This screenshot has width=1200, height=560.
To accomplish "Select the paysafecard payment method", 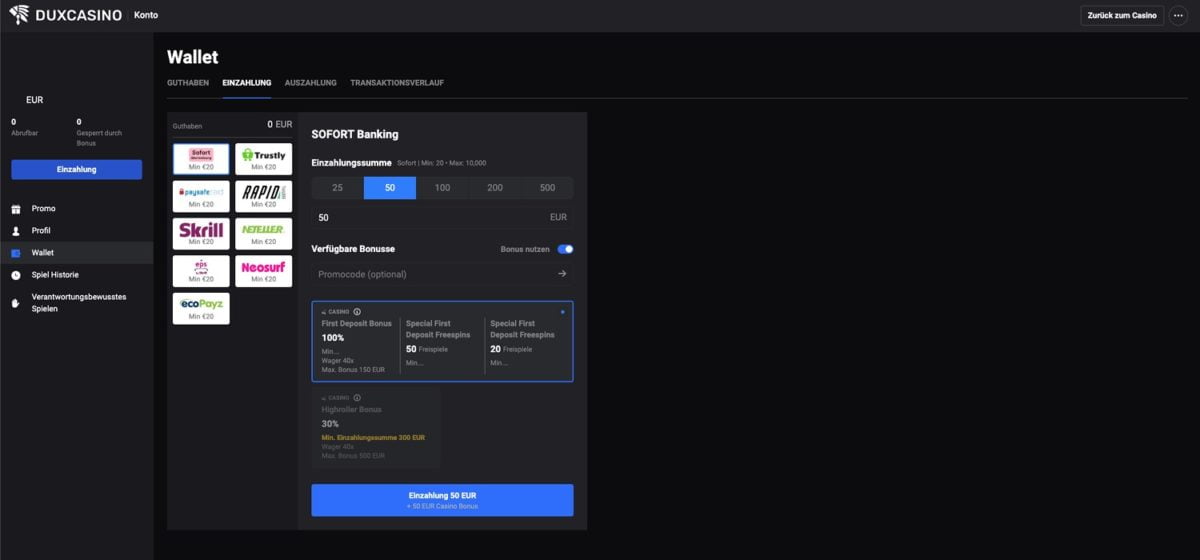I will point(201,196).
